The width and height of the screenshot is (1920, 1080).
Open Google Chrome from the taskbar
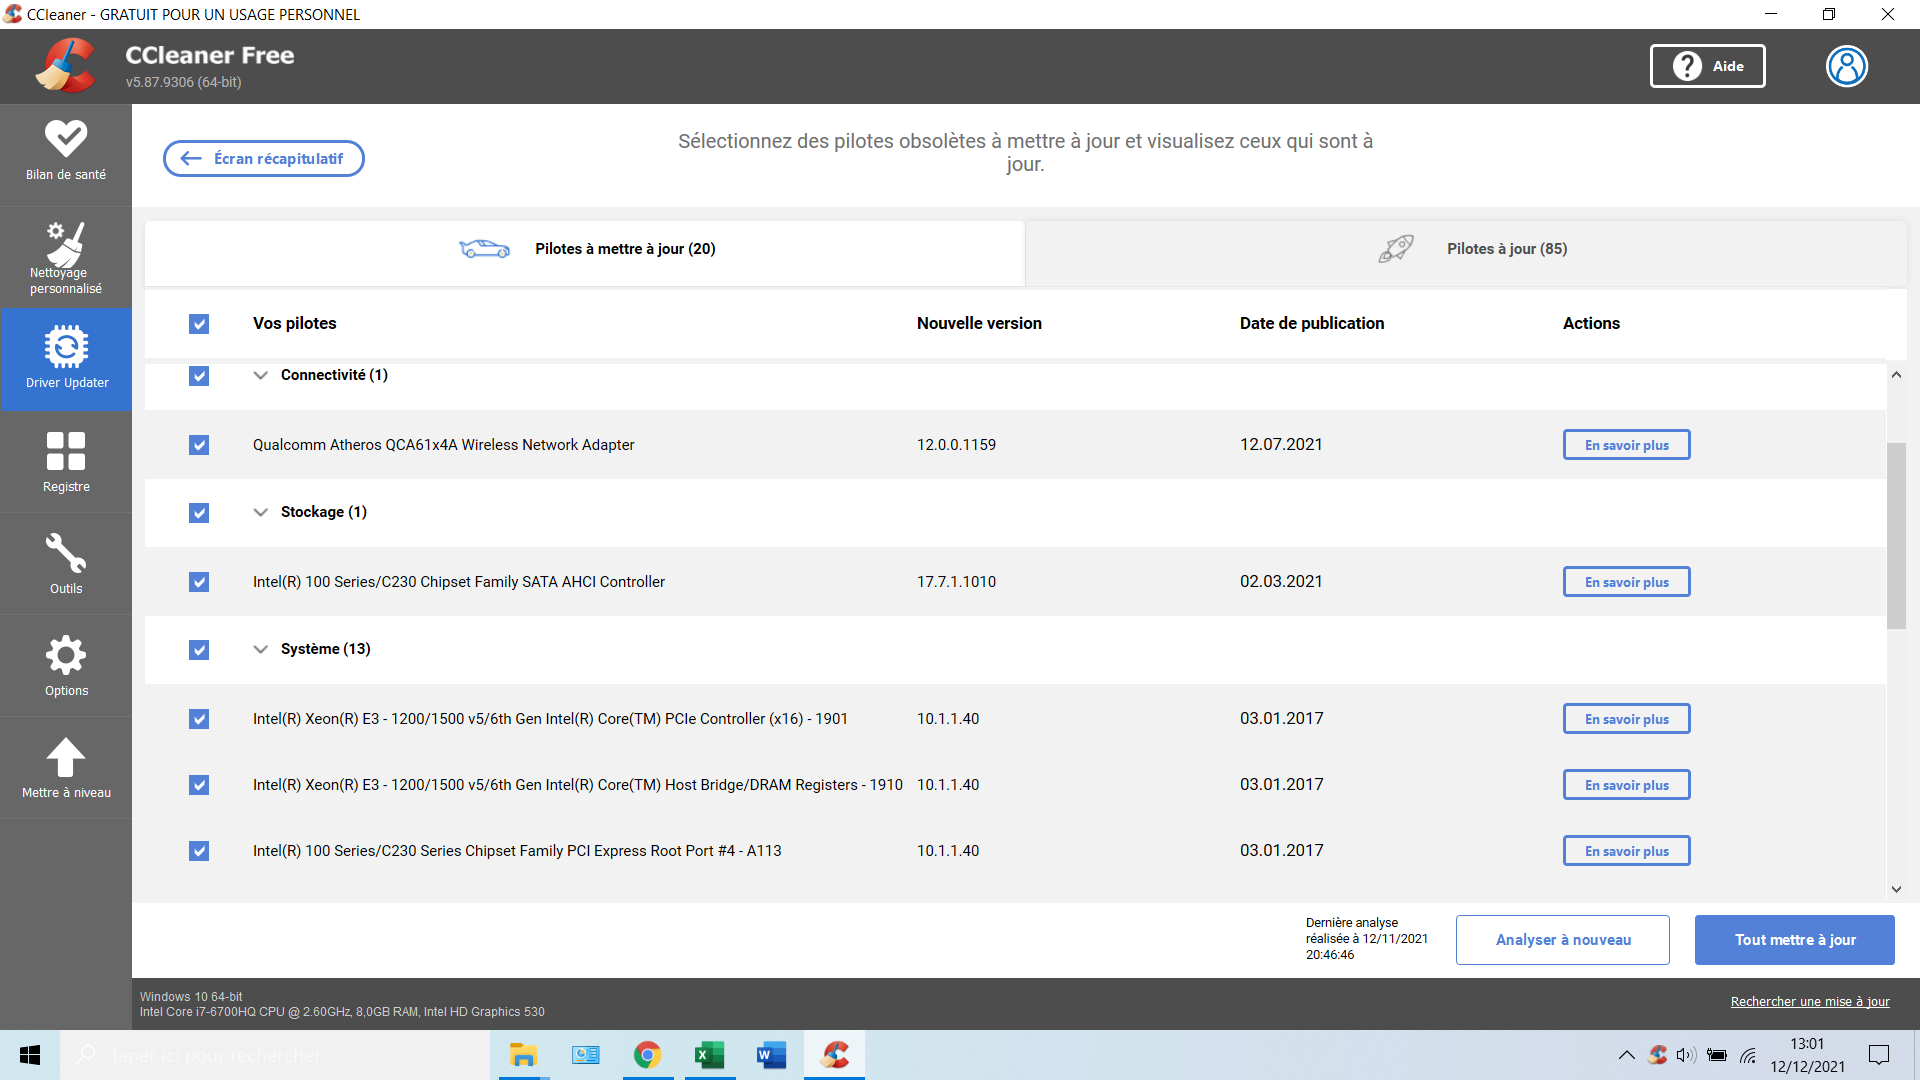[647, 1055]
